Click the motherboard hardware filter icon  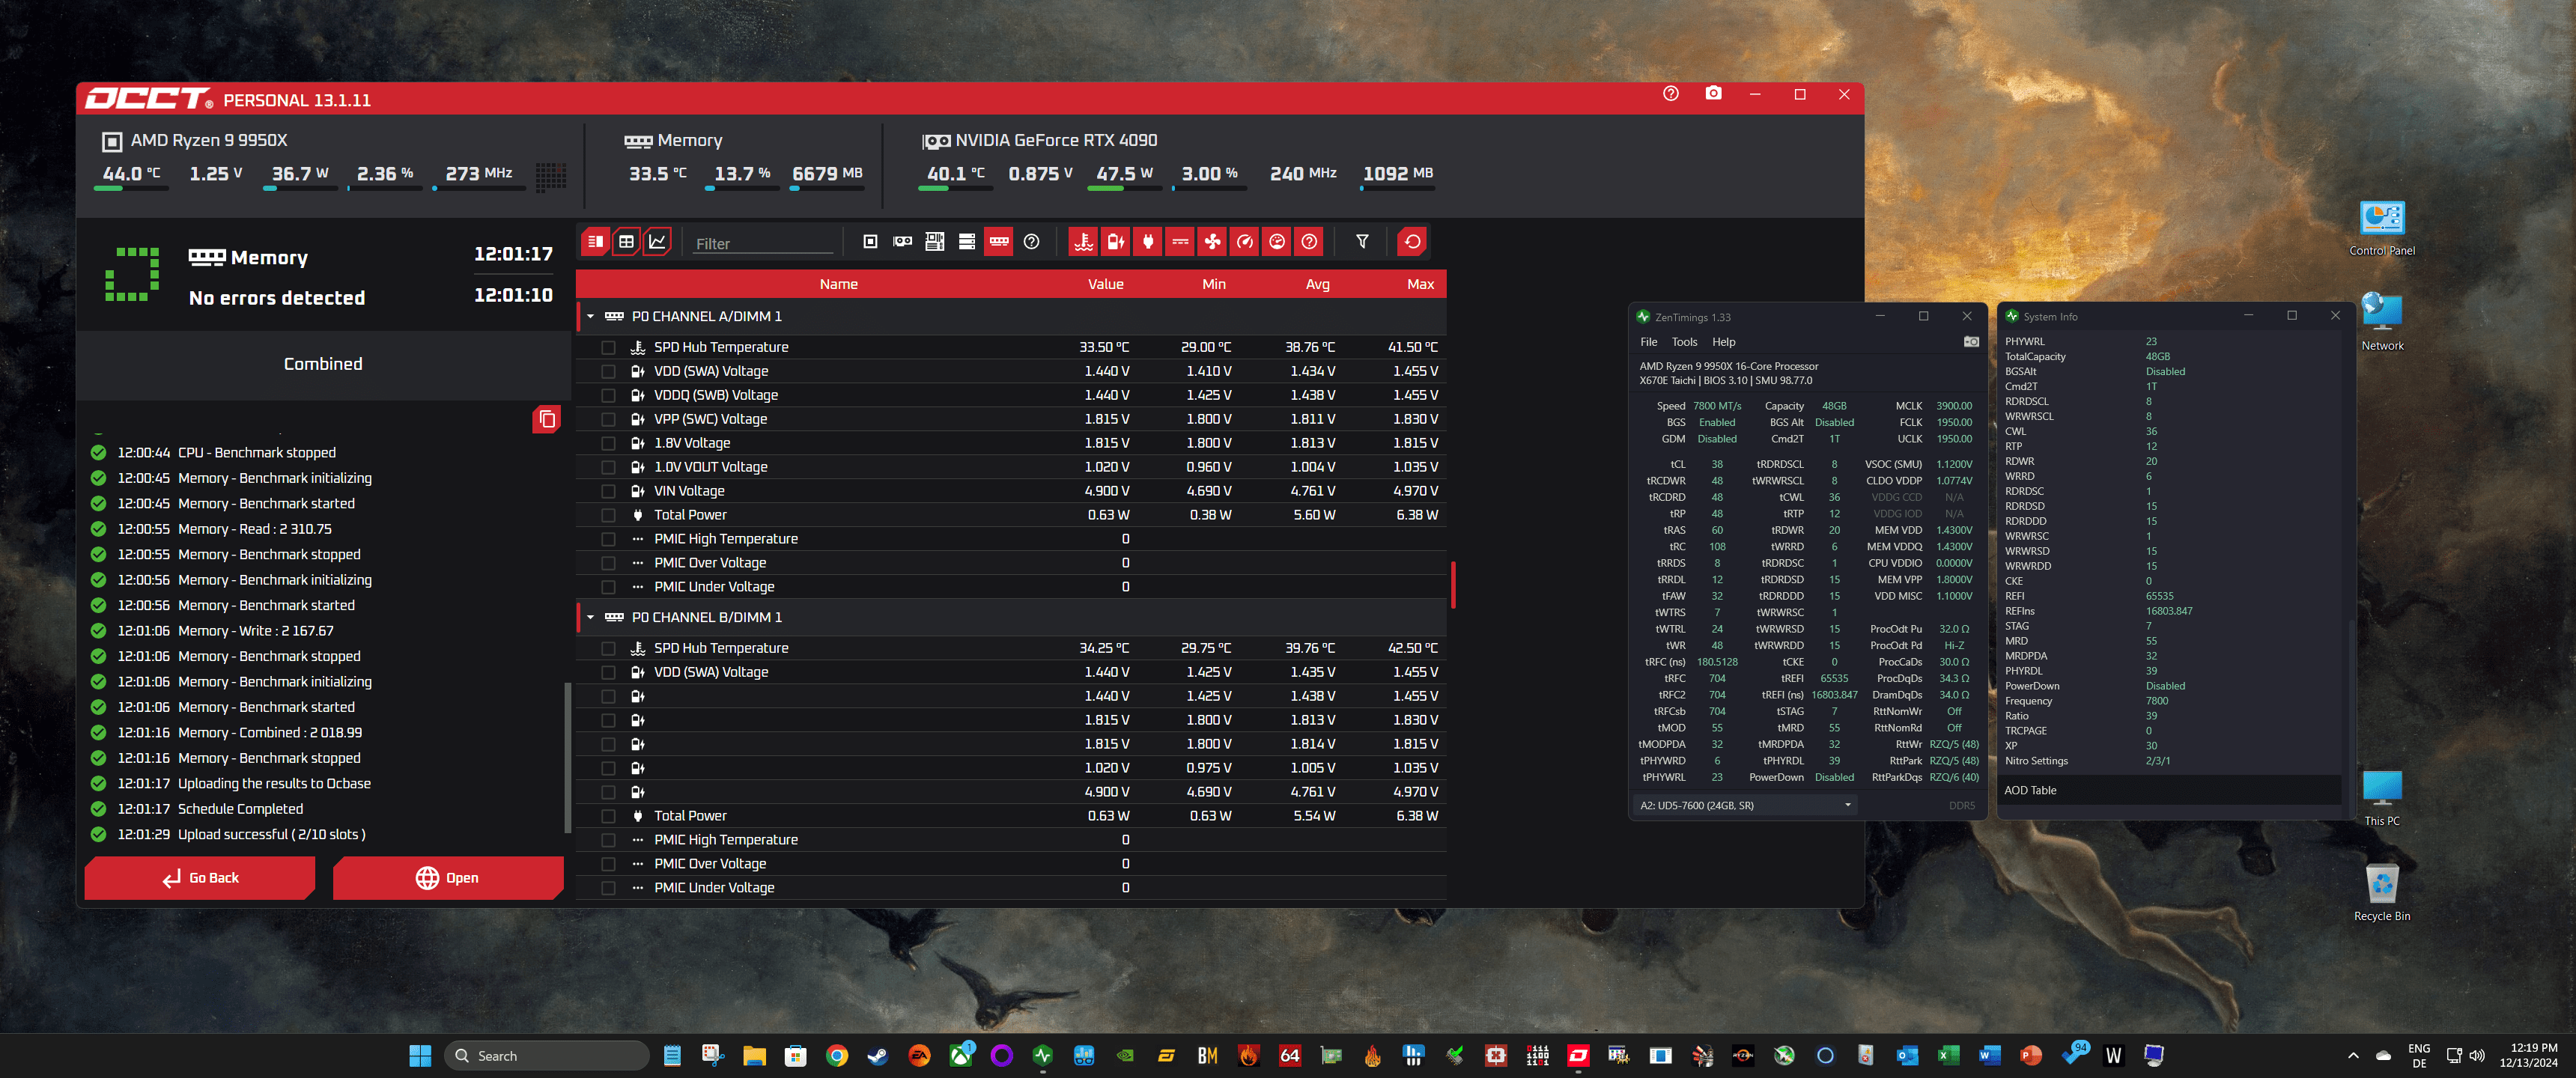[x=934, y=242]
